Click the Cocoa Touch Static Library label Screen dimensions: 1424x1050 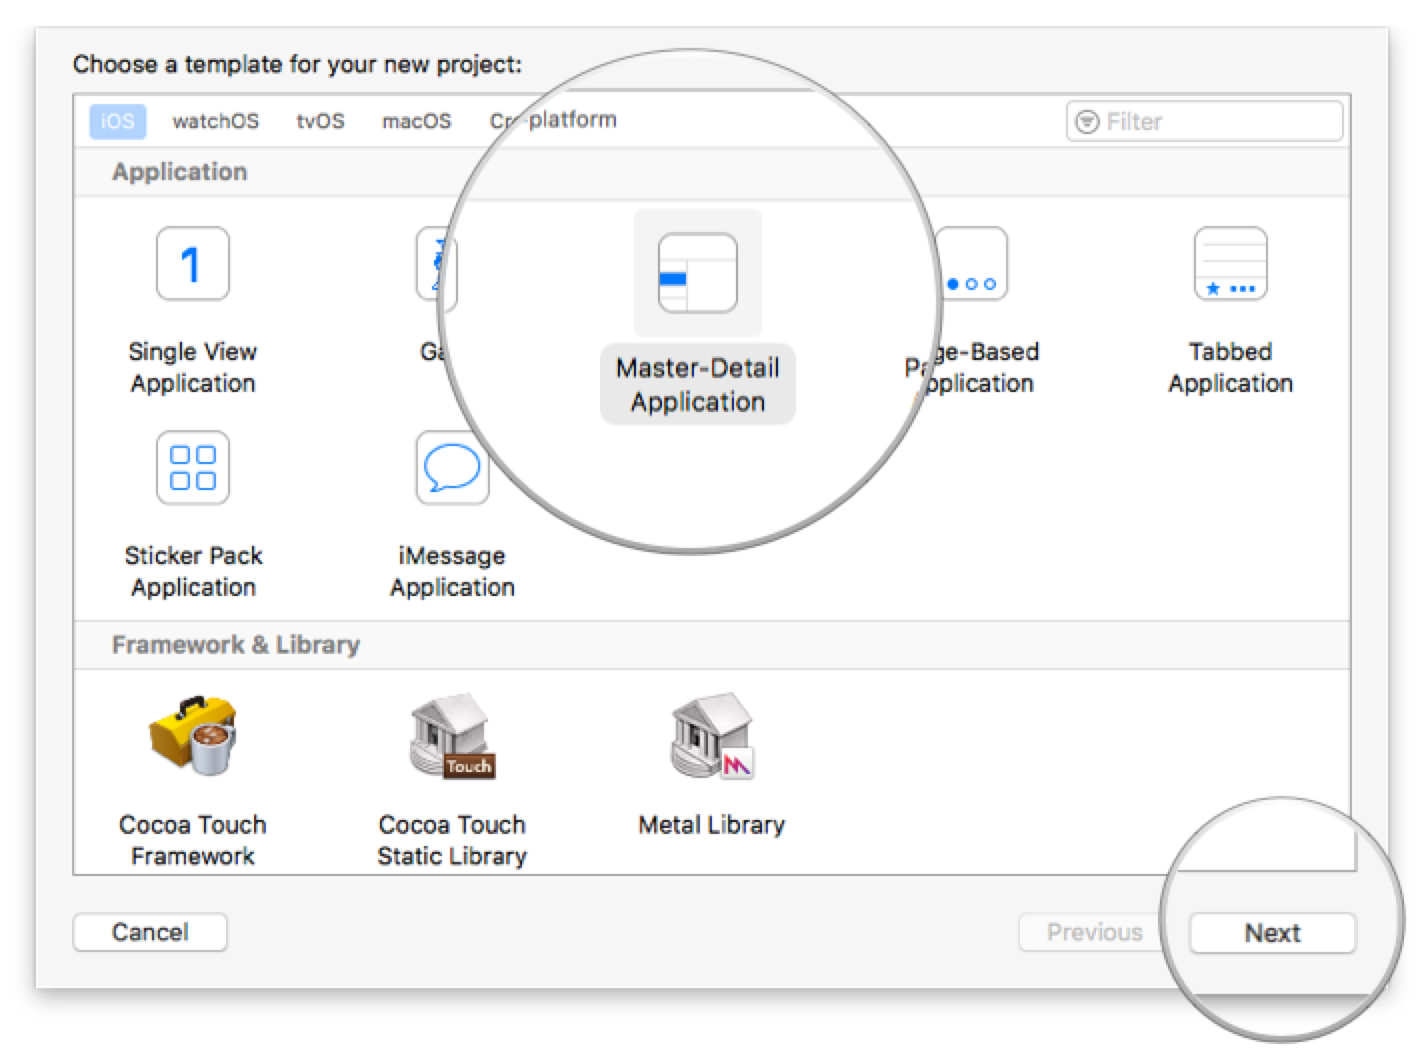452,840
